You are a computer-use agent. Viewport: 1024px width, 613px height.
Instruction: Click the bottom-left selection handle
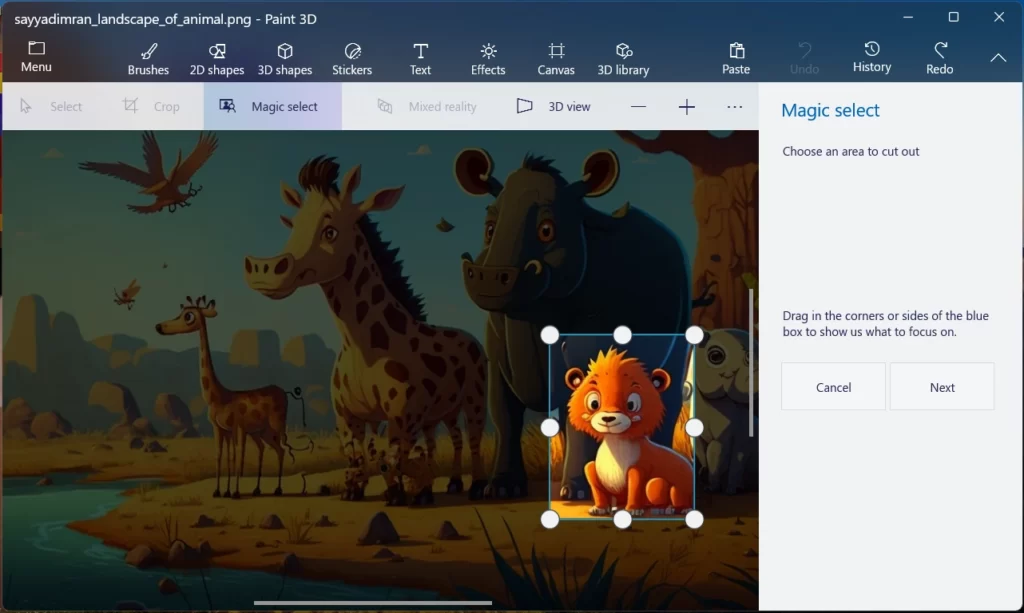550,520
